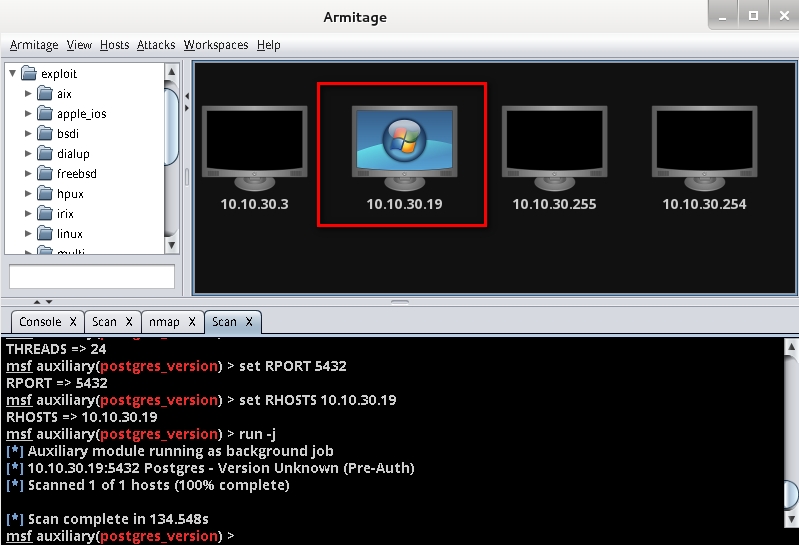Click the irix folder icon
799x545 pixels.
click(45, 213)
